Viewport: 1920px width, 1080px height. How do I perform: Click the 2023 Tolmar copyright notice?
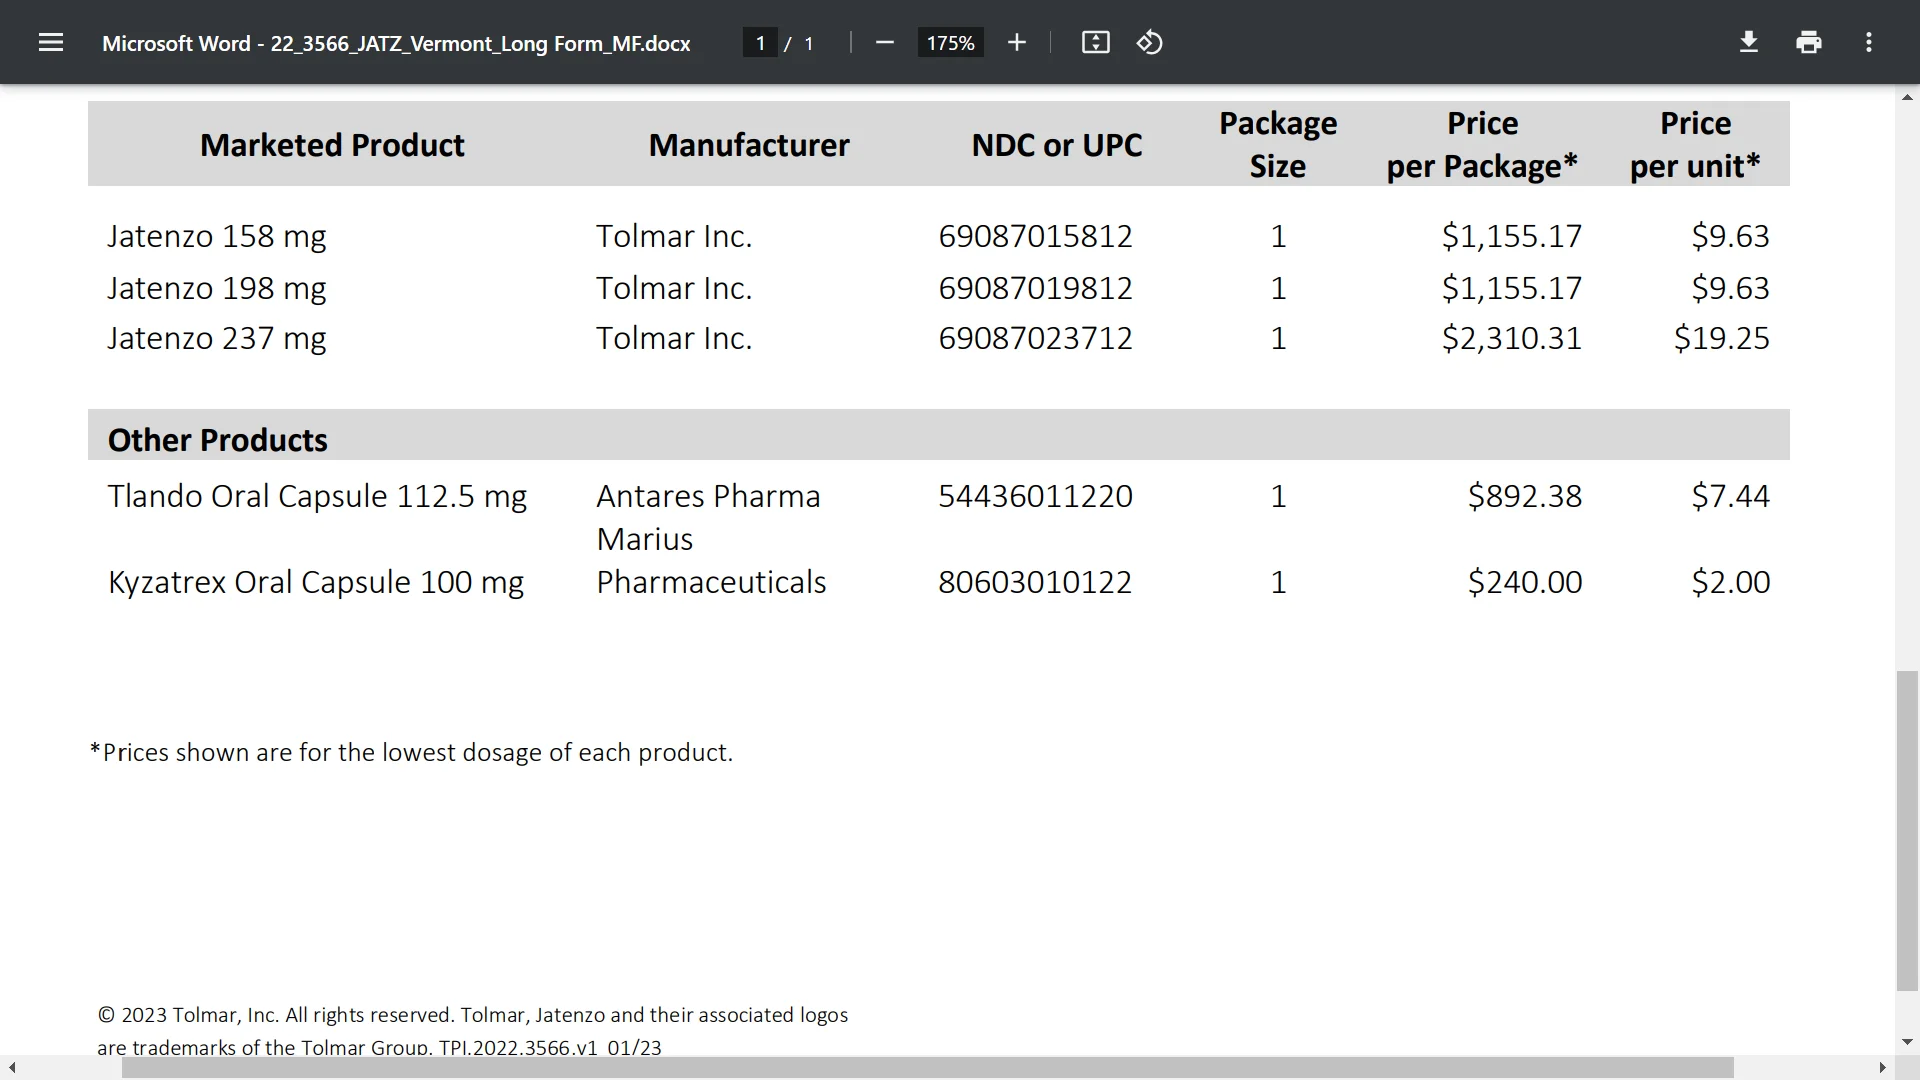(472, 1031)
